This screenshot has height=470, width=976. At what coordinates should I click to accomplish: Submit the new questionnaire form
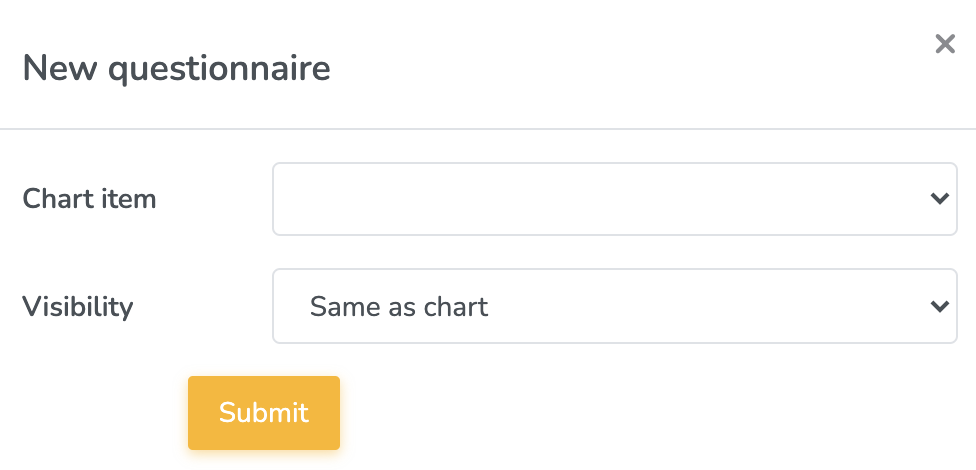264,413
